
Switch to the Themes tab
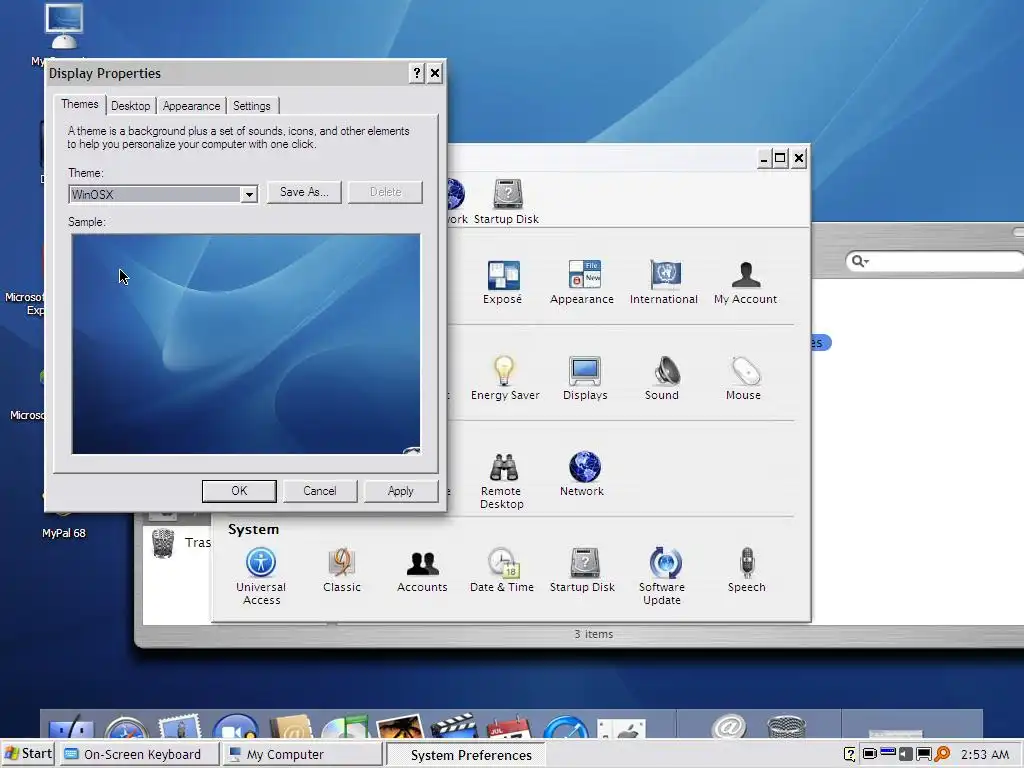pyautogui.click(x=80, y=104)
